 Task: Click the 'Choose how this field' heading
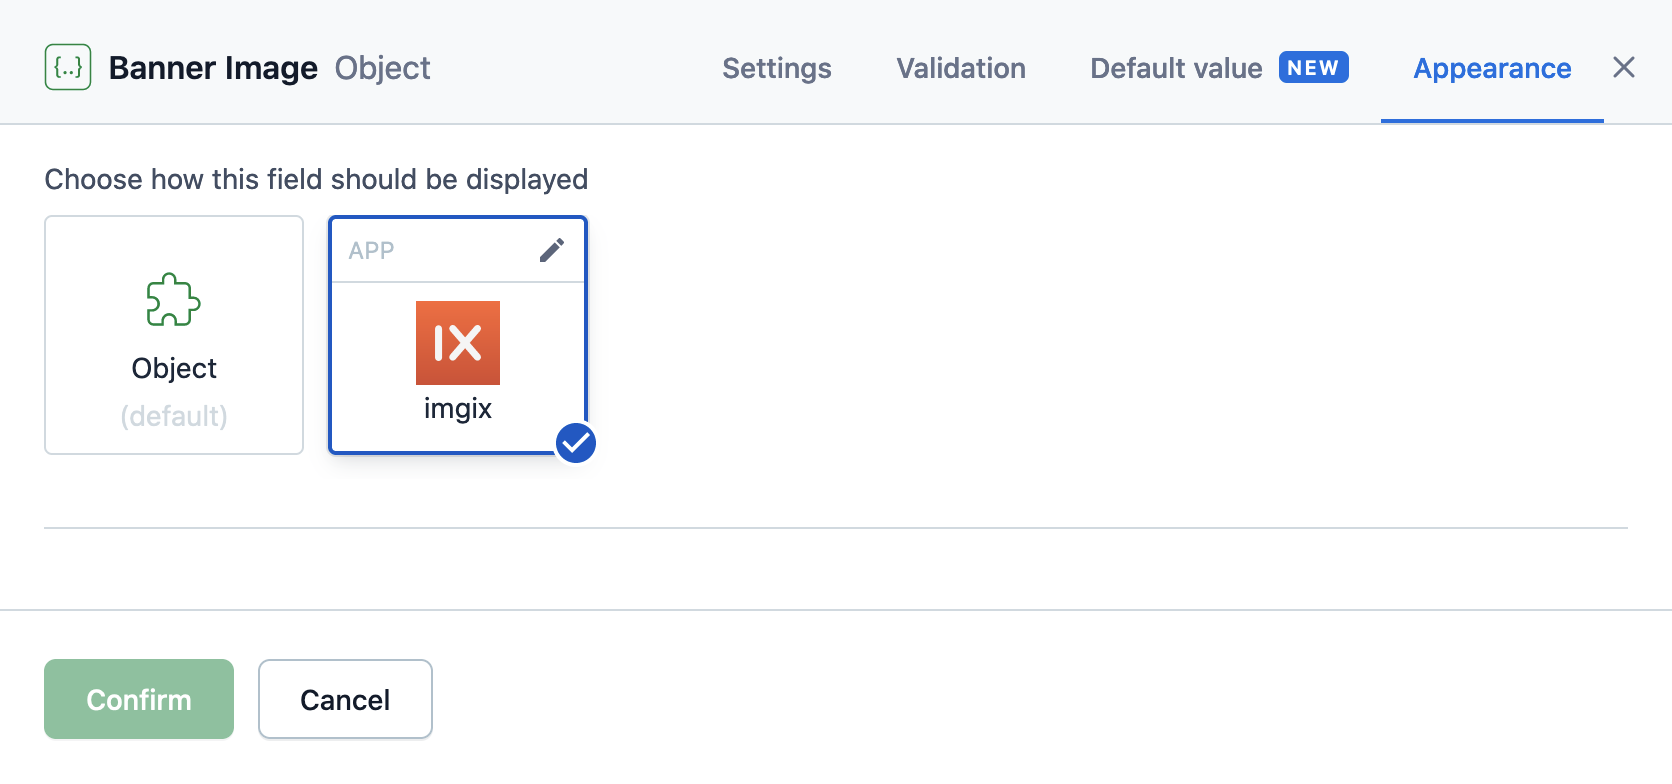316,179
